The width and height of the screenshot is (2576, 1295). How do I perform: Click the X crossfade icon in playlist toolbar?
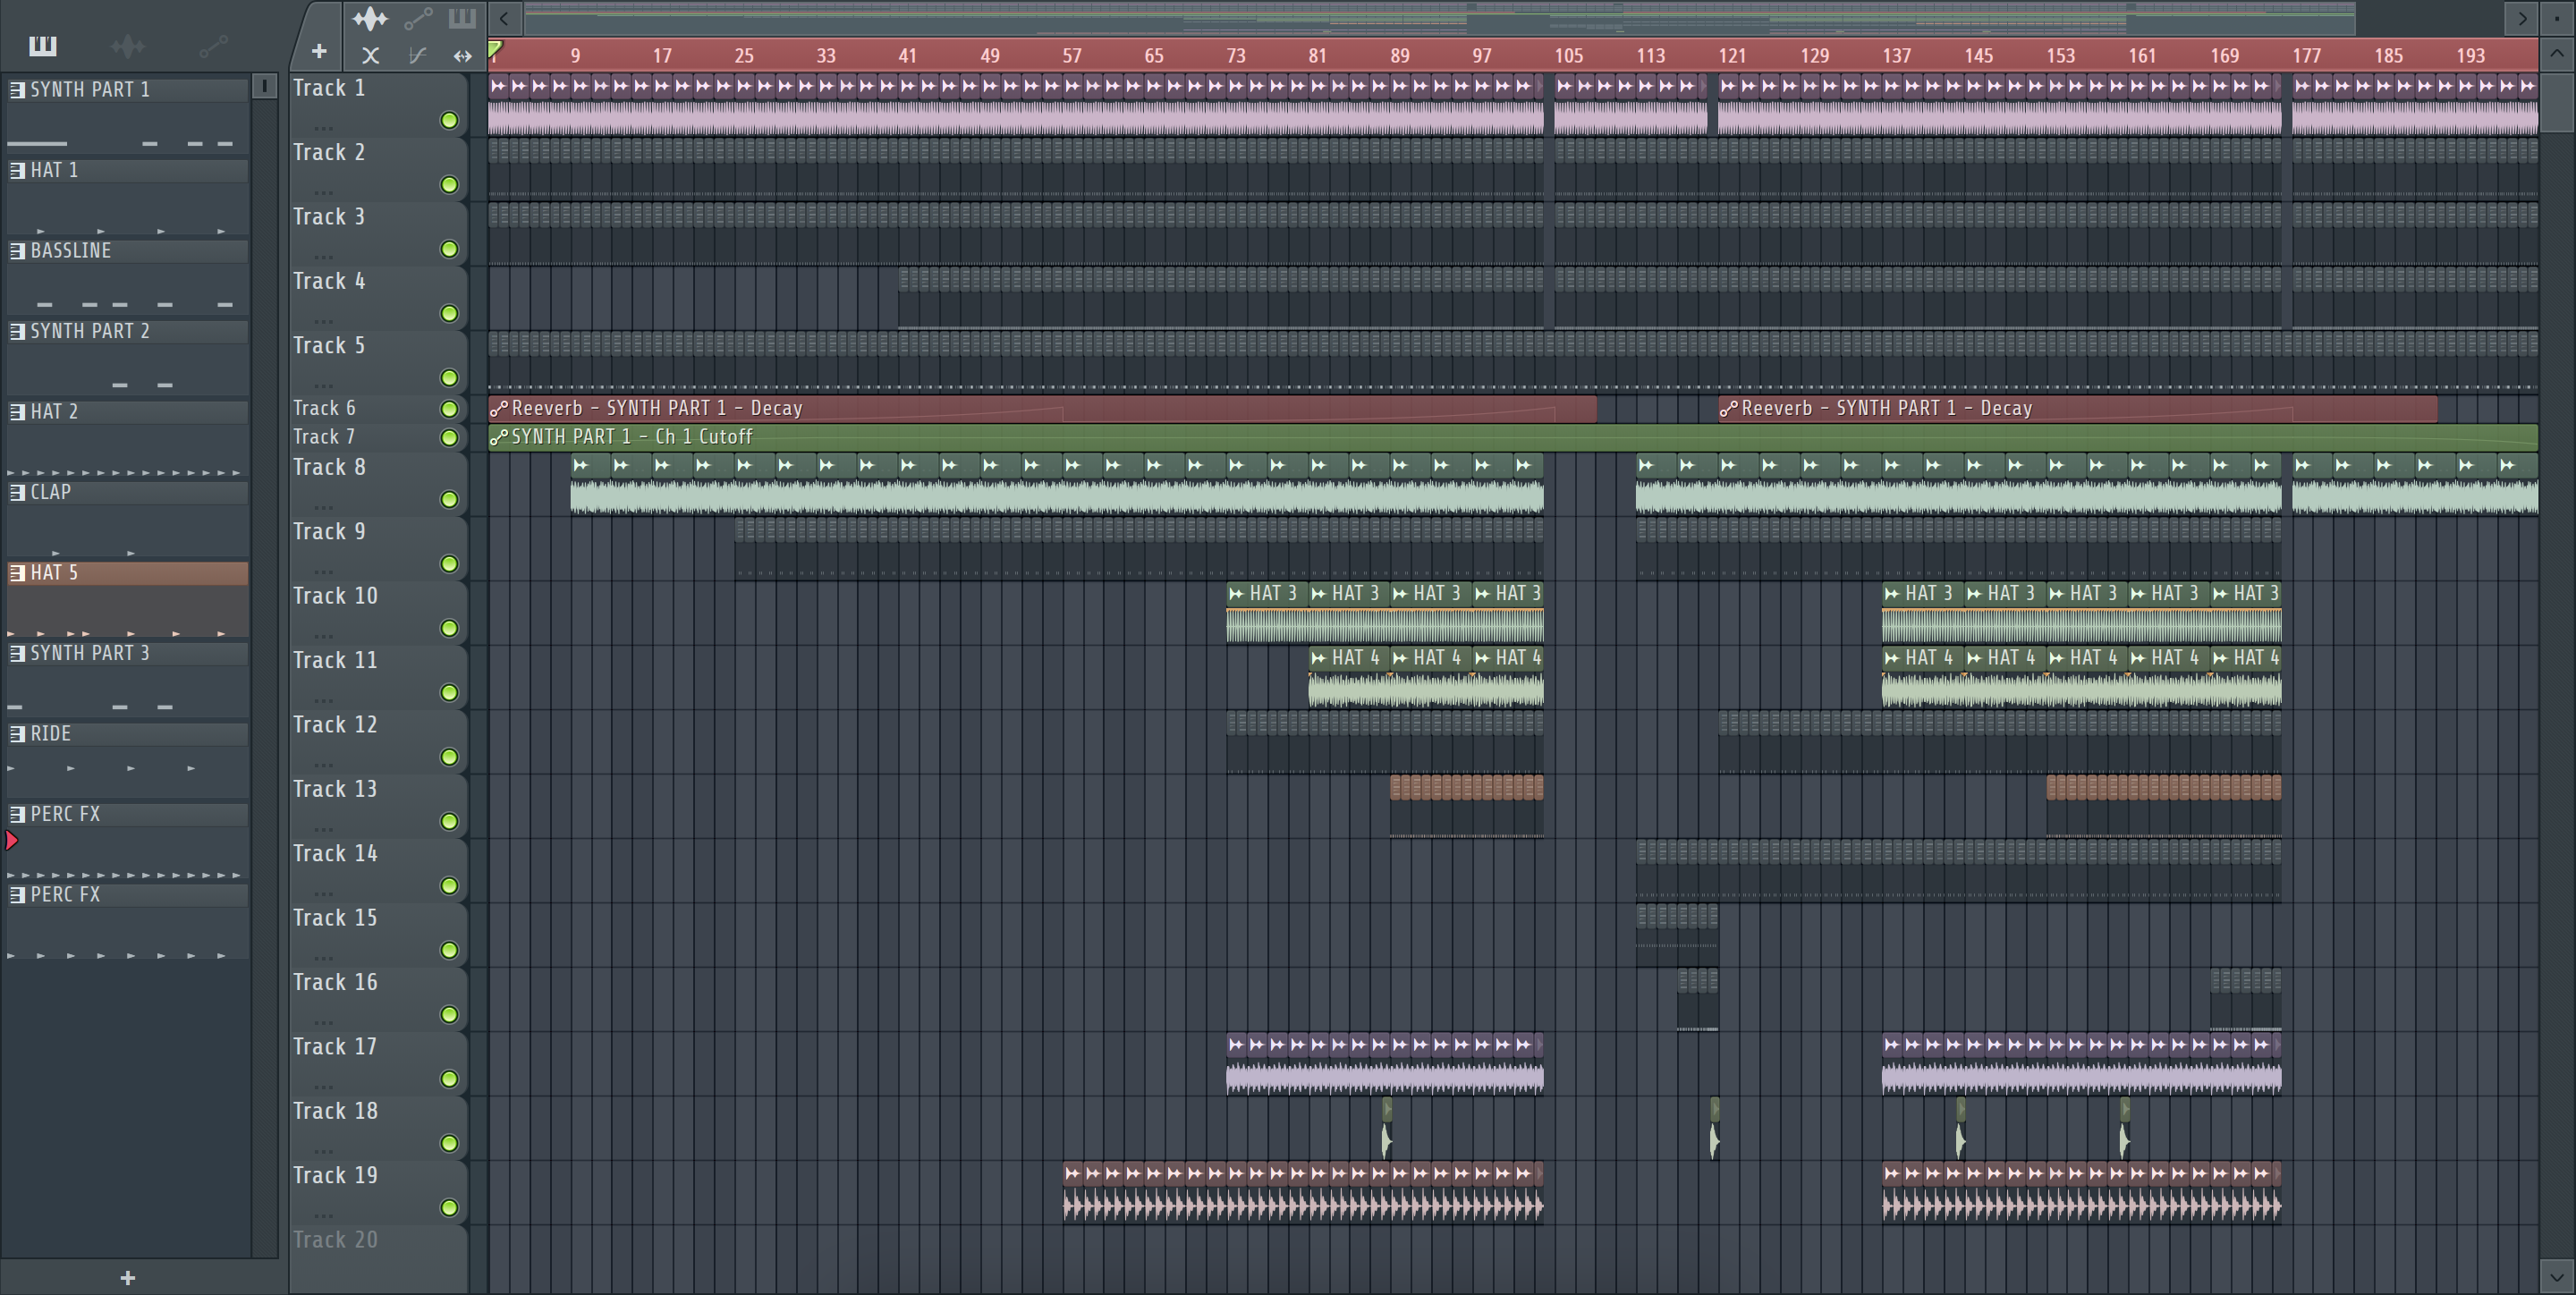click(x=370, y=56)
